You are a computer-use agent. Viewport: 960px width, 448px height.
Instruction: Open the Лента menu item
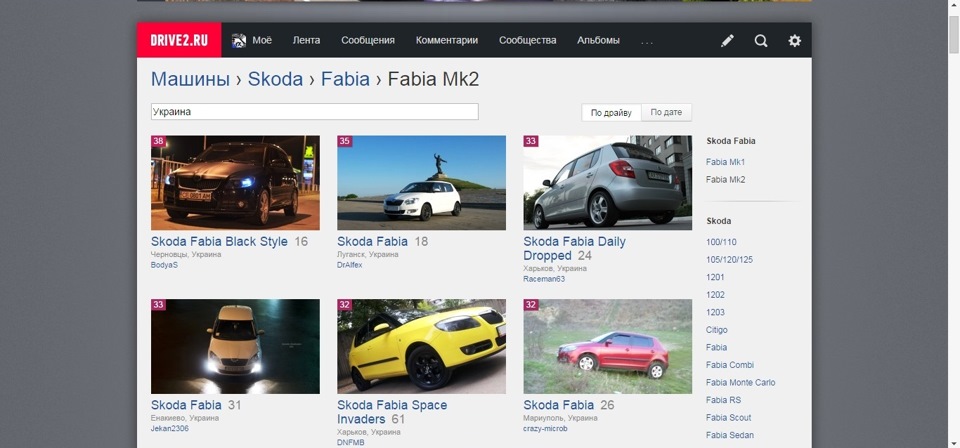(306, 40)
